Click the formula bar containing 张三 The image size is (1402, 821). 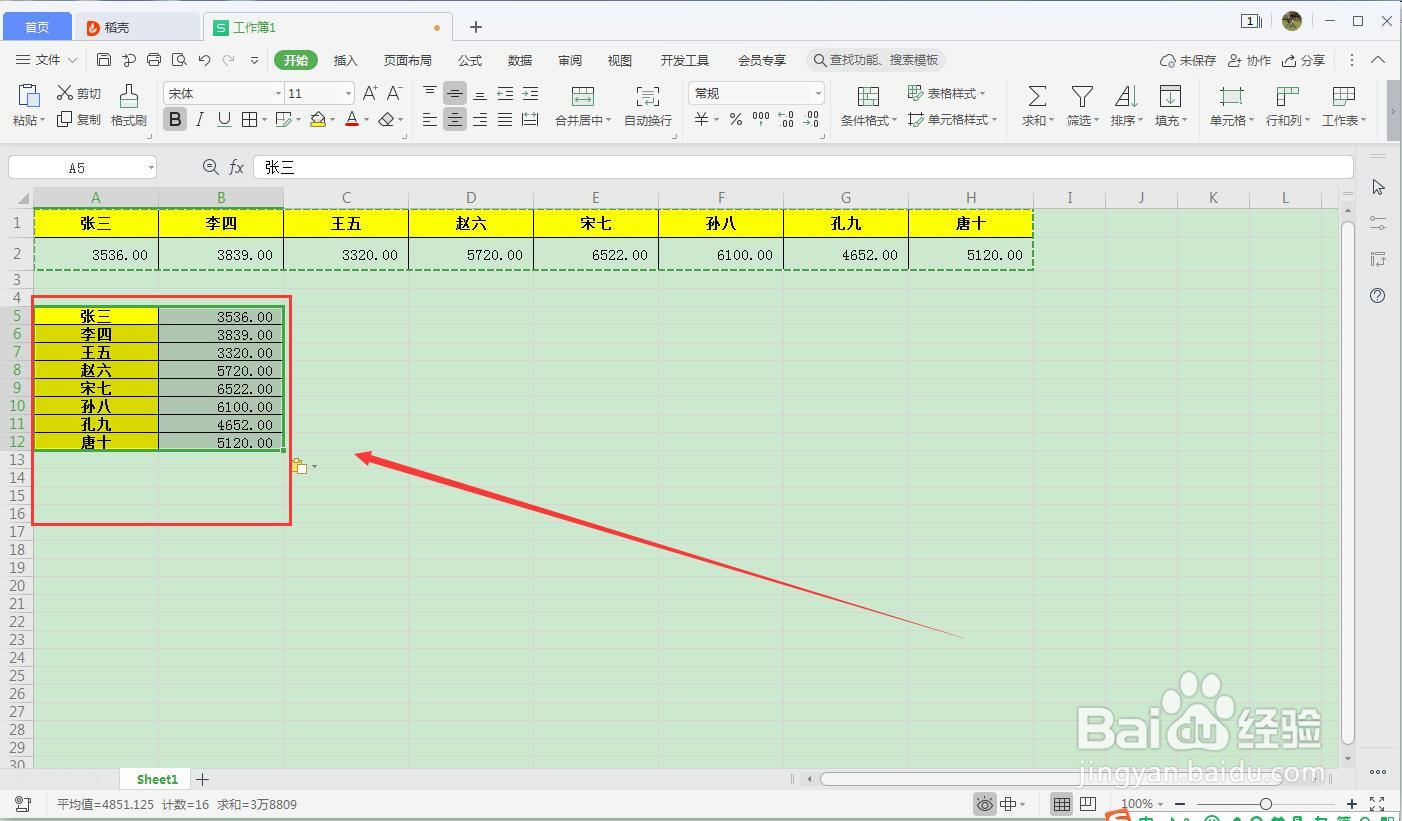tap(803, 168)
